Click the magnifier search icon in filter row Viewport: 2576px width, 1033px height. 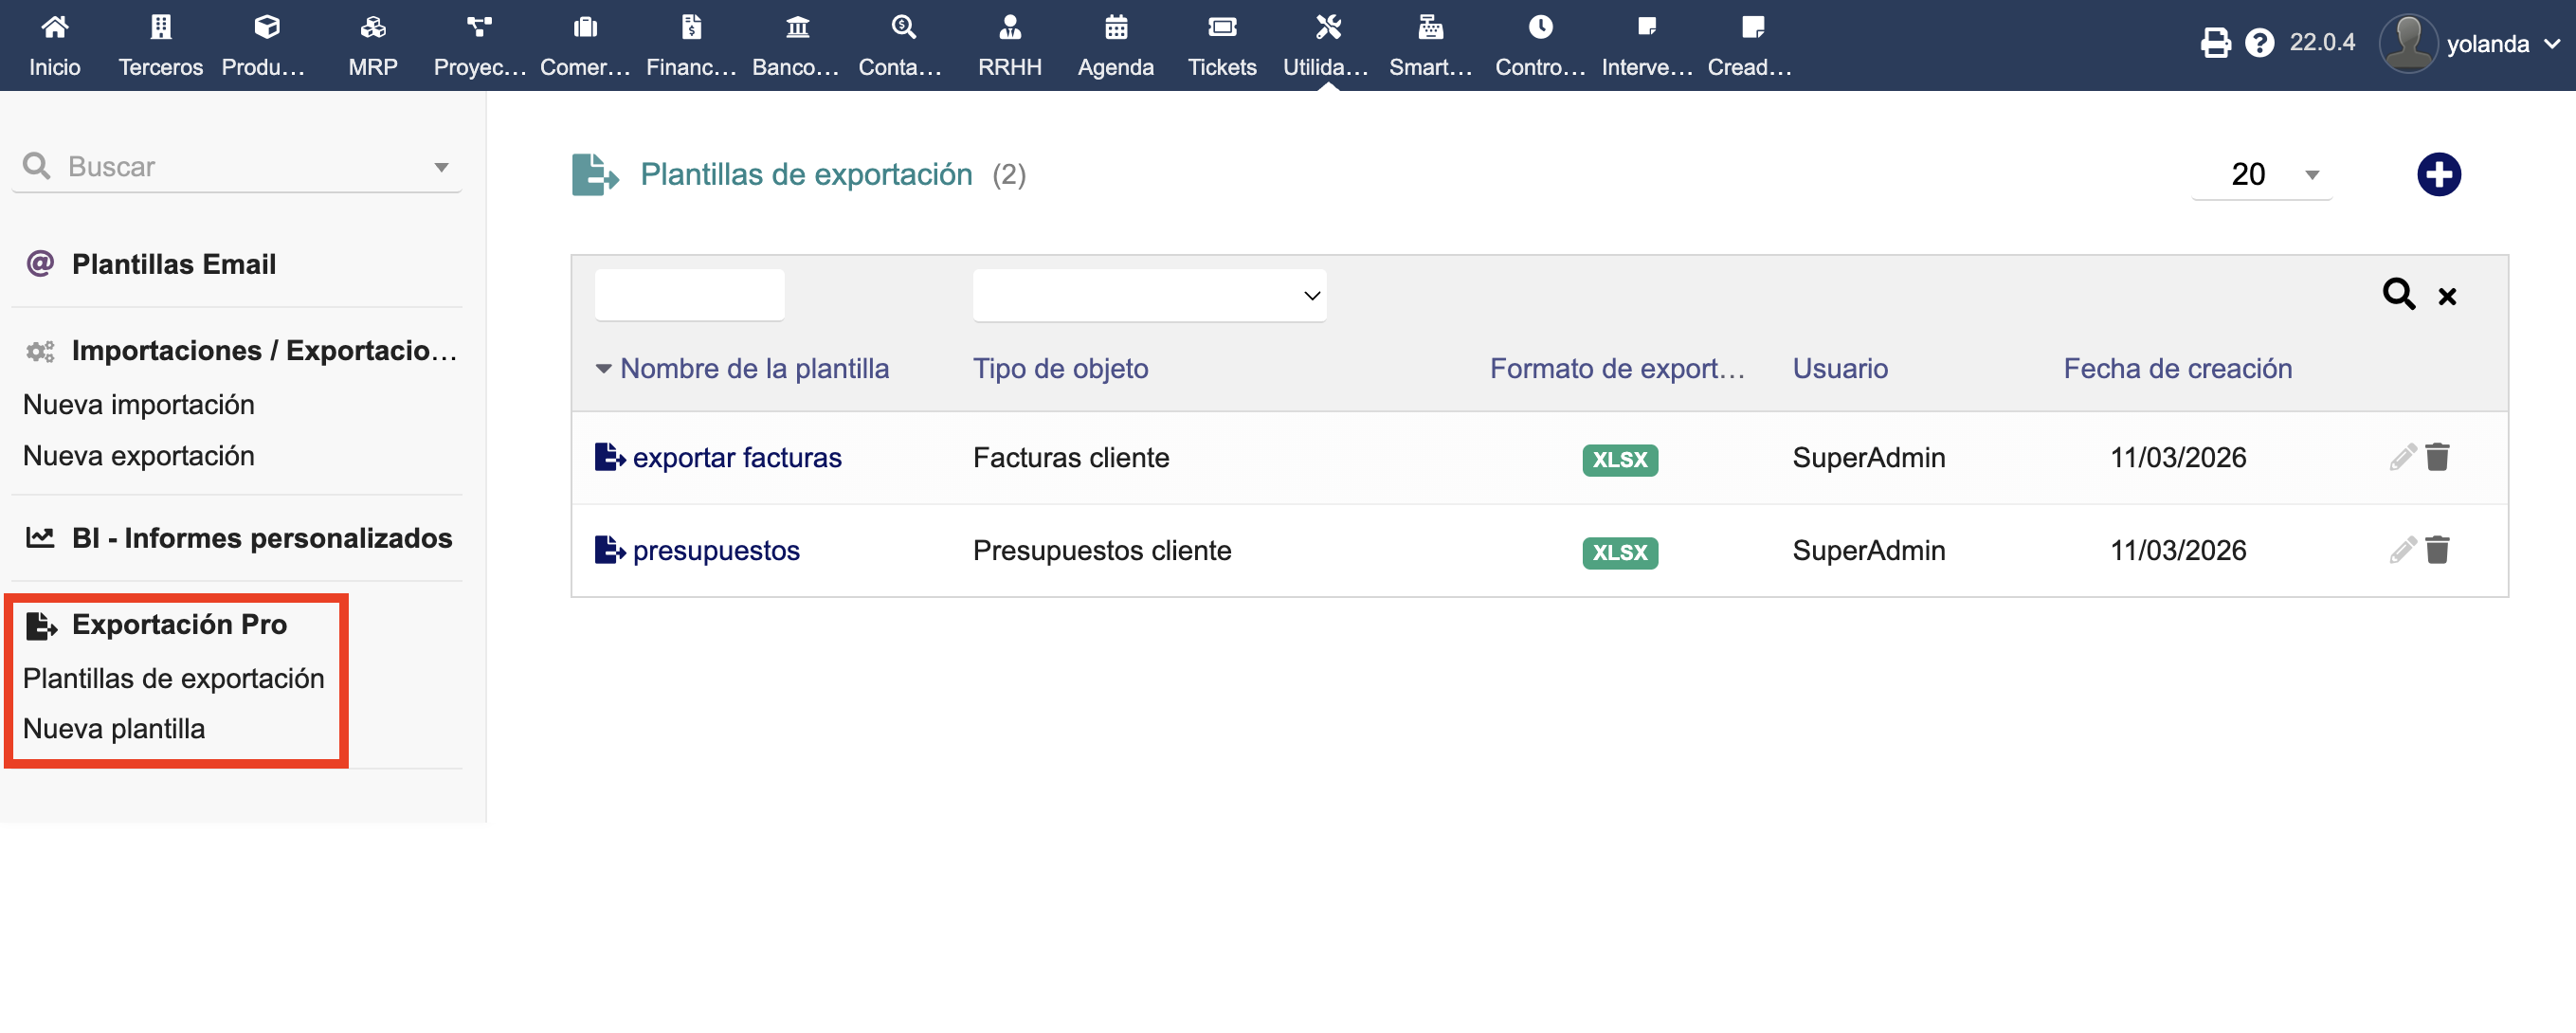pos(2398,295)
